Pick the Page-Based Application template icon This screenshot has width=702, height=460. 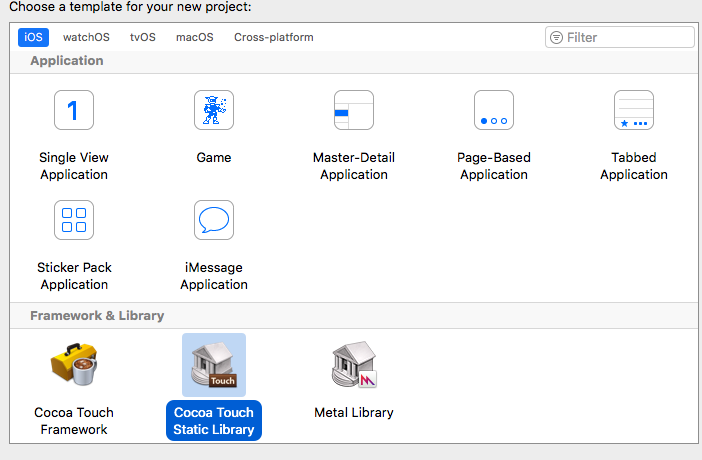click(494, 110)
